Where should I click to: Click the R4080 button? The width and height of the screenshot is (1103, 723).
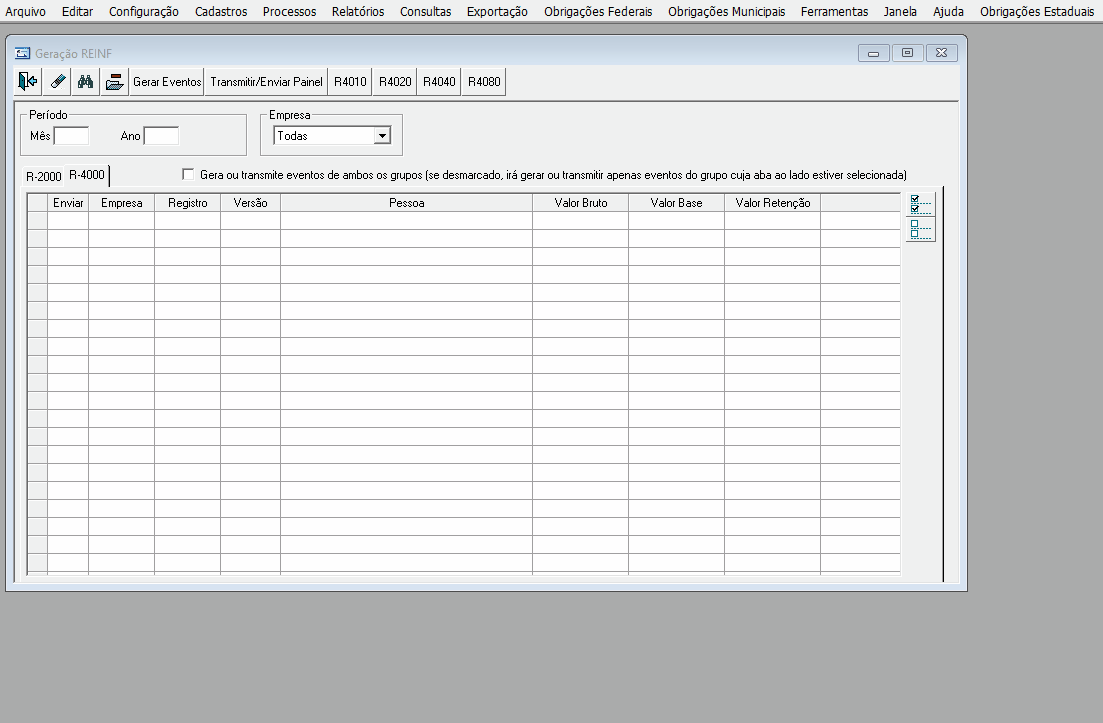484,82
